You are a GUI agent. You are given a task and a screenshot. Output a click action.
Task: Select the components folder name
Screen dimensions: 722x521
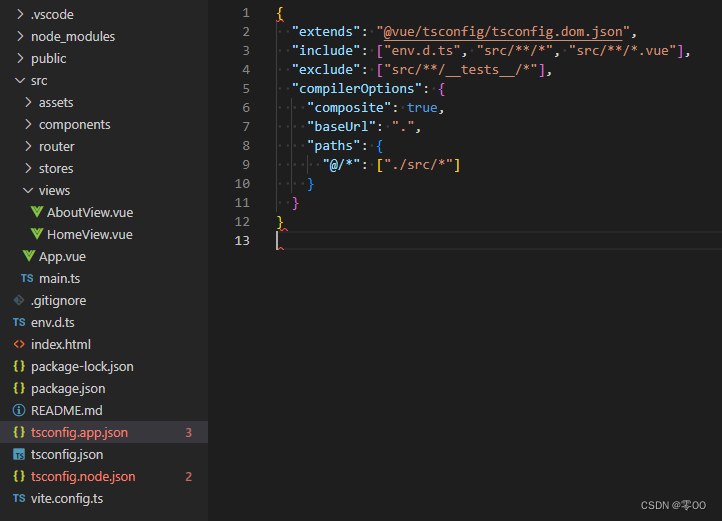tap(75, 124)
